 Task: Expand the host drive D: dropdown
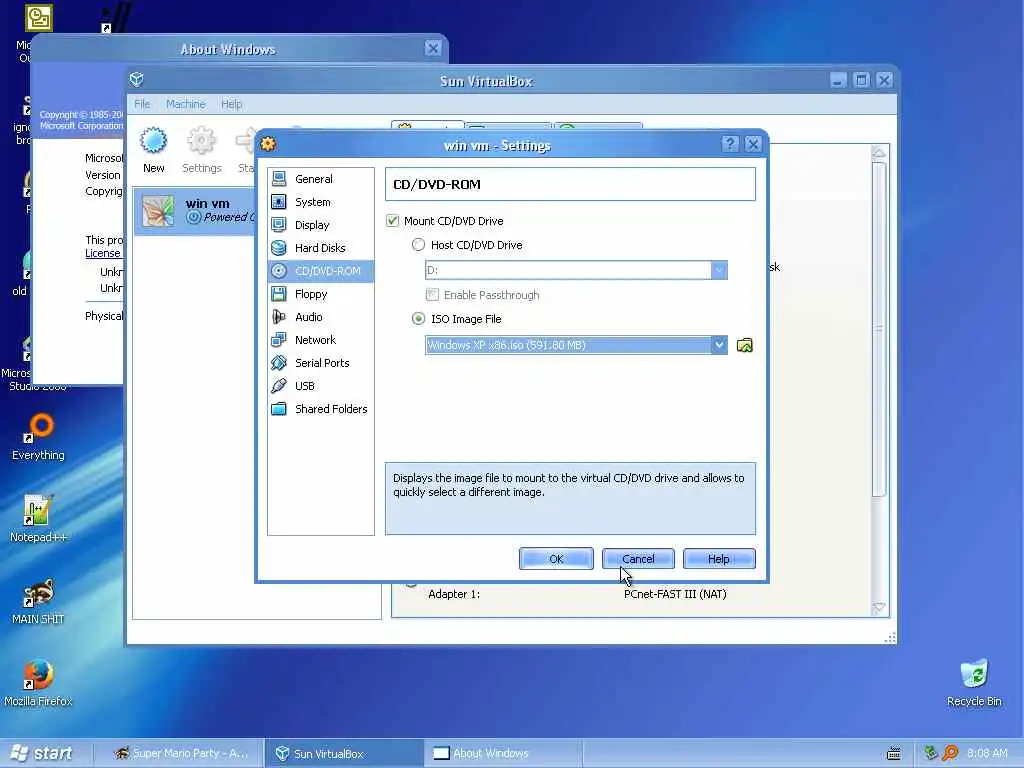(x=718, y=270)
